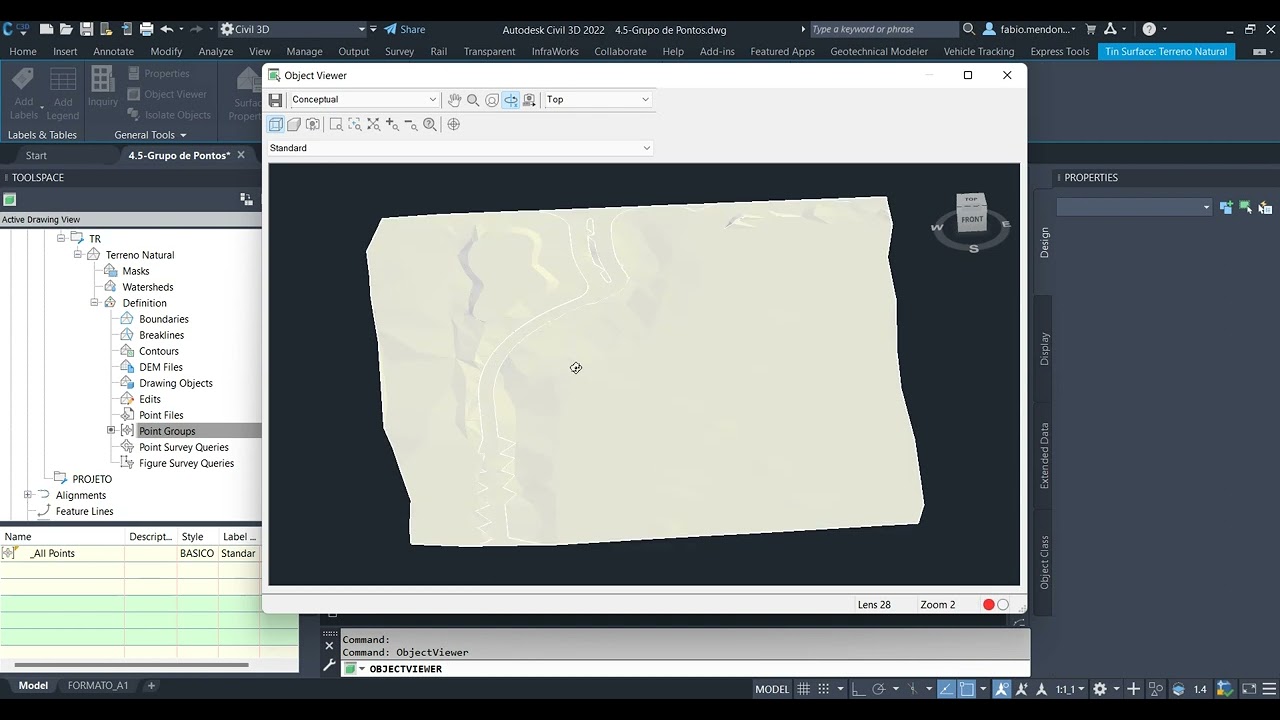Click the Style column header
1280x720 pixels.
pos(198,537)
